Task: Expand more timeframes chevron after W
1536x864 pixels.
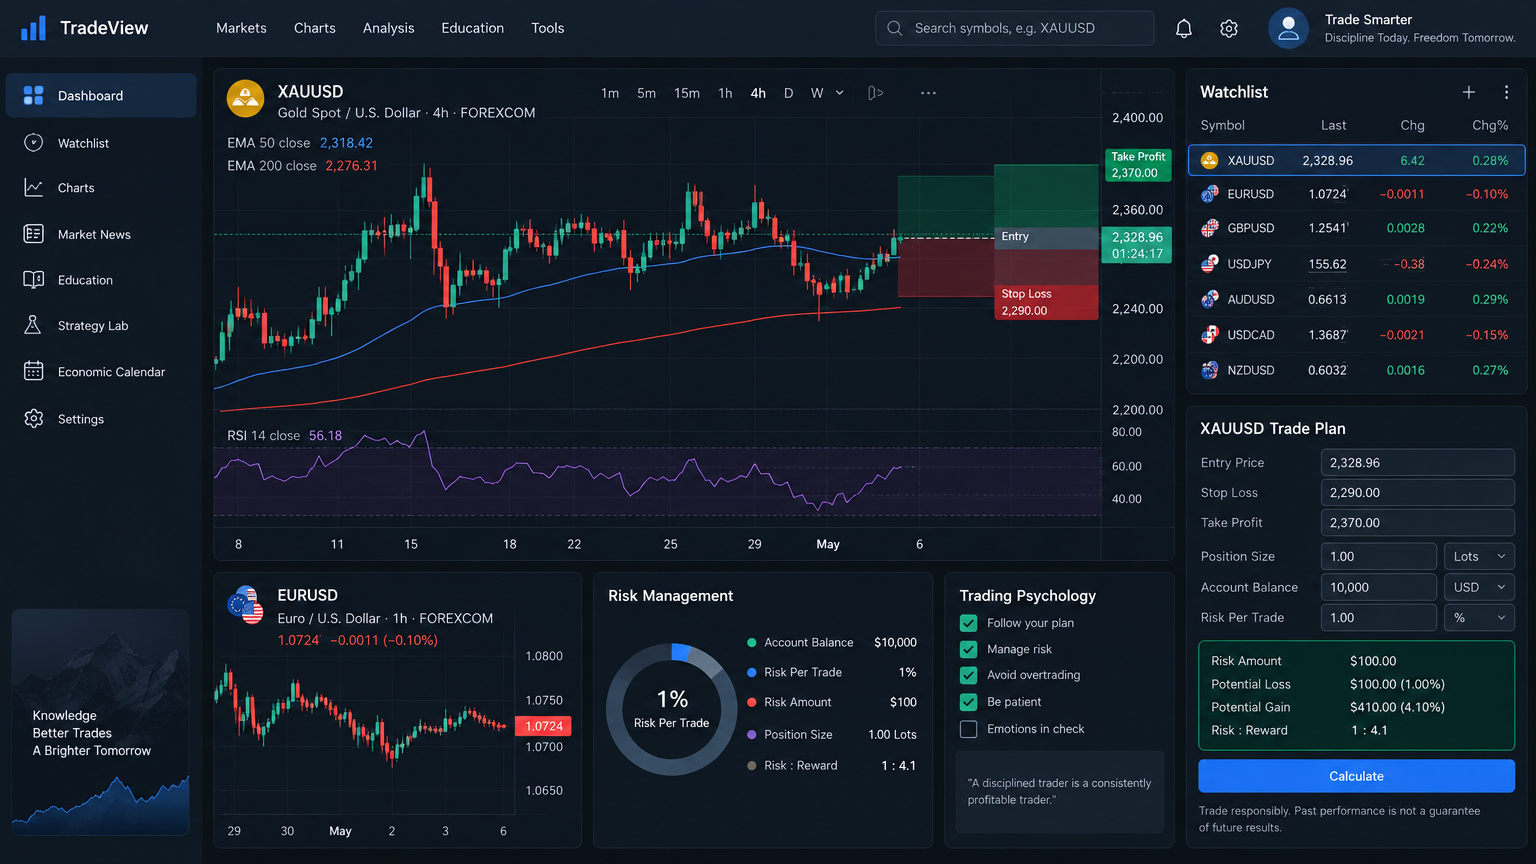Action: coord(840,93)
